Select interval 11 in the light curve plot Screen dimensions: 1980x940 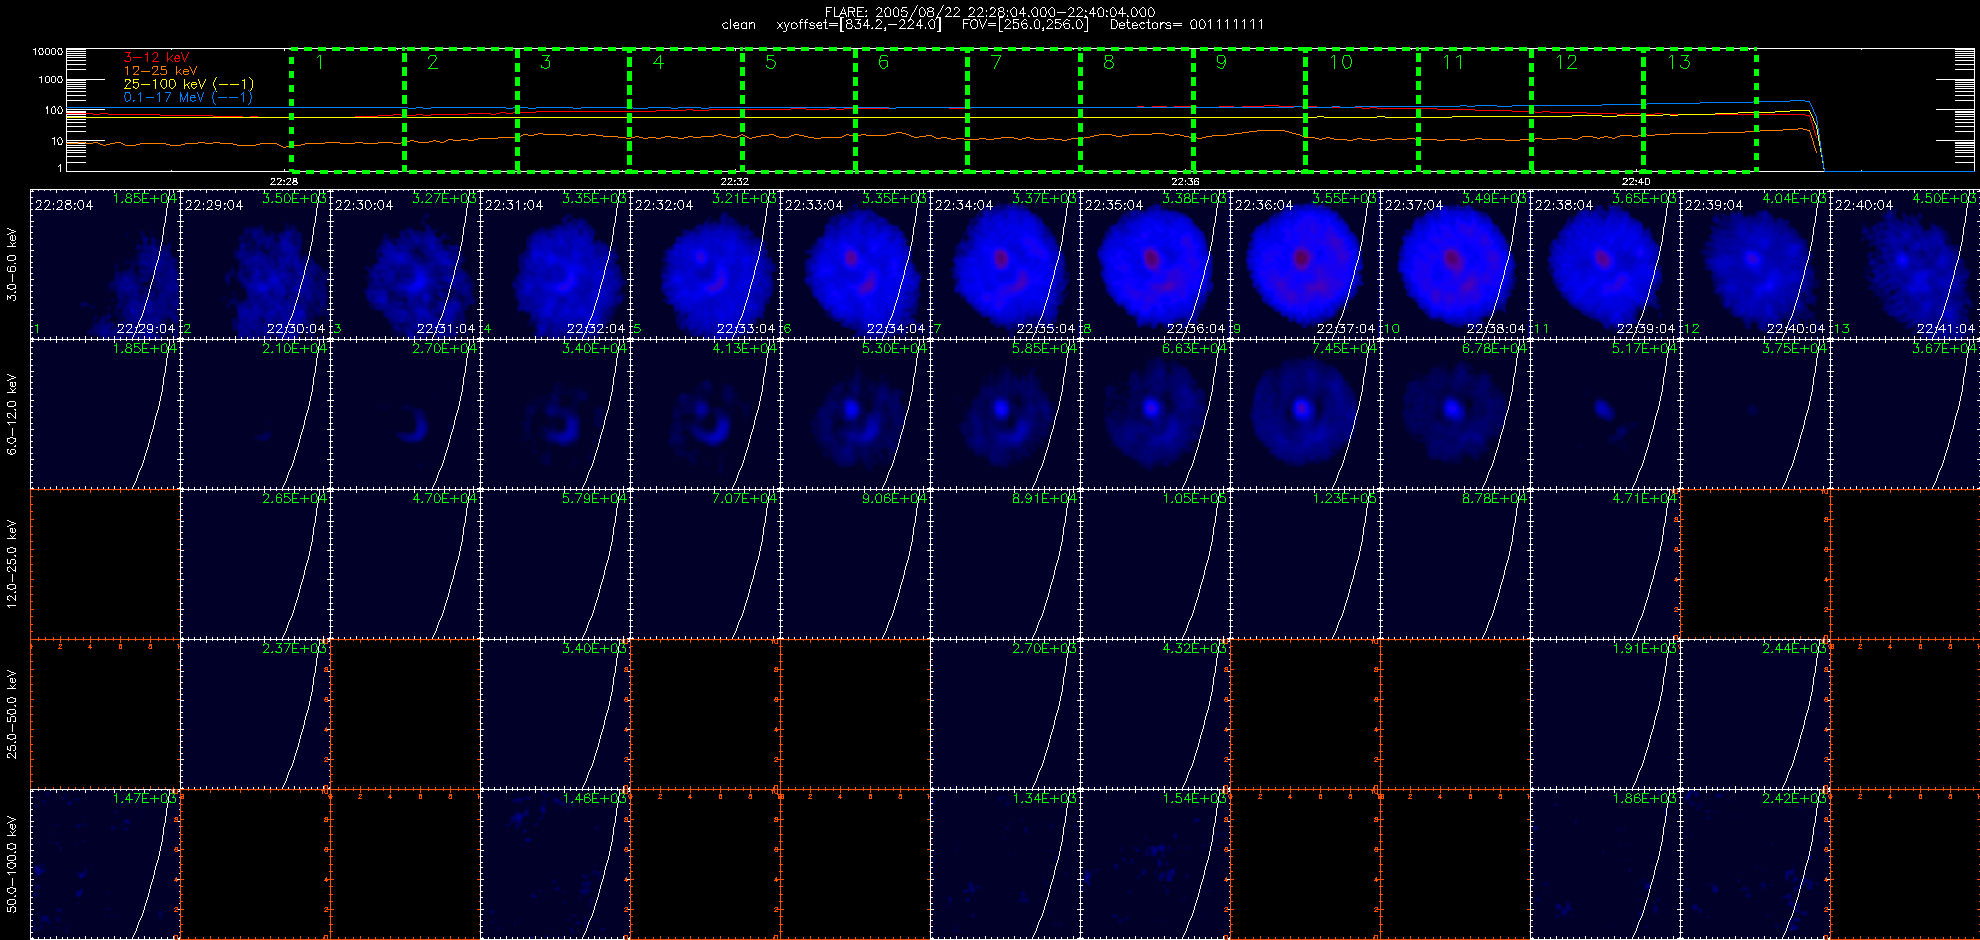[x=1475, y=110]
